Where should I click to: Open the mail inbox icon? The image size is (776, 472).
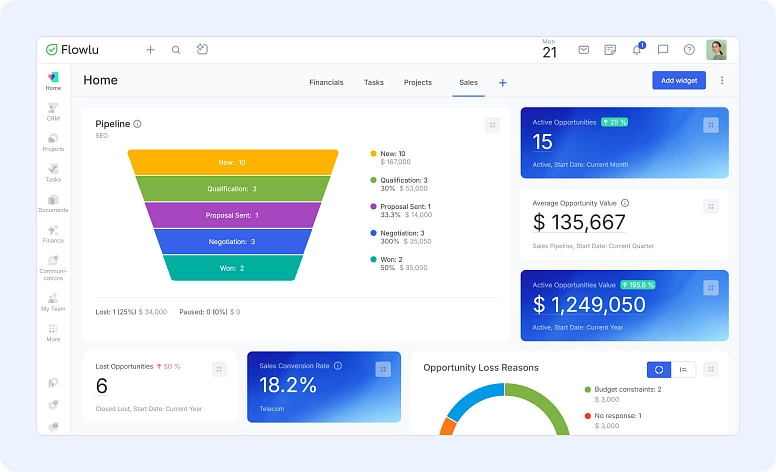click(x=584, y=49)
